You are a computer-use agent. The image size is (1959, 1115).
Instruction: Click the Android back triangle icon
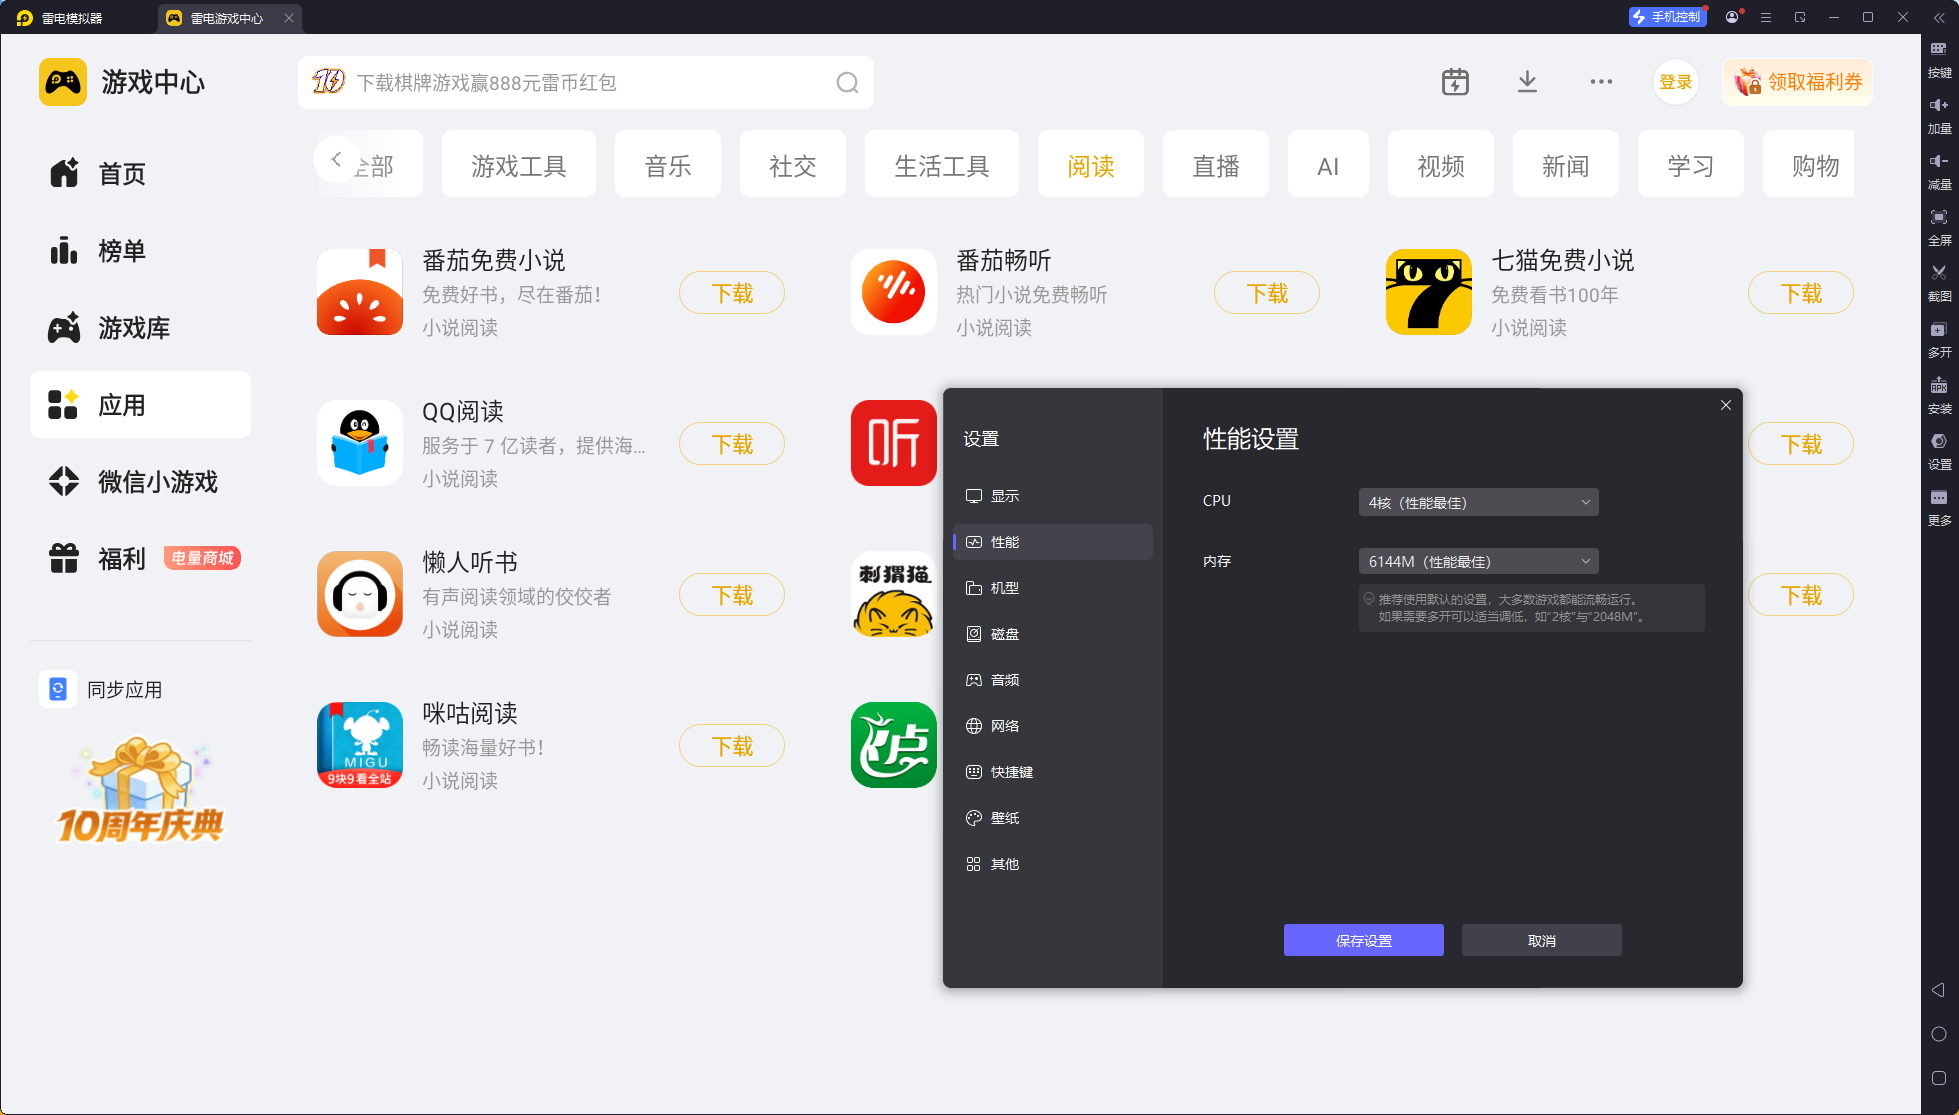tap(1938, 990)
